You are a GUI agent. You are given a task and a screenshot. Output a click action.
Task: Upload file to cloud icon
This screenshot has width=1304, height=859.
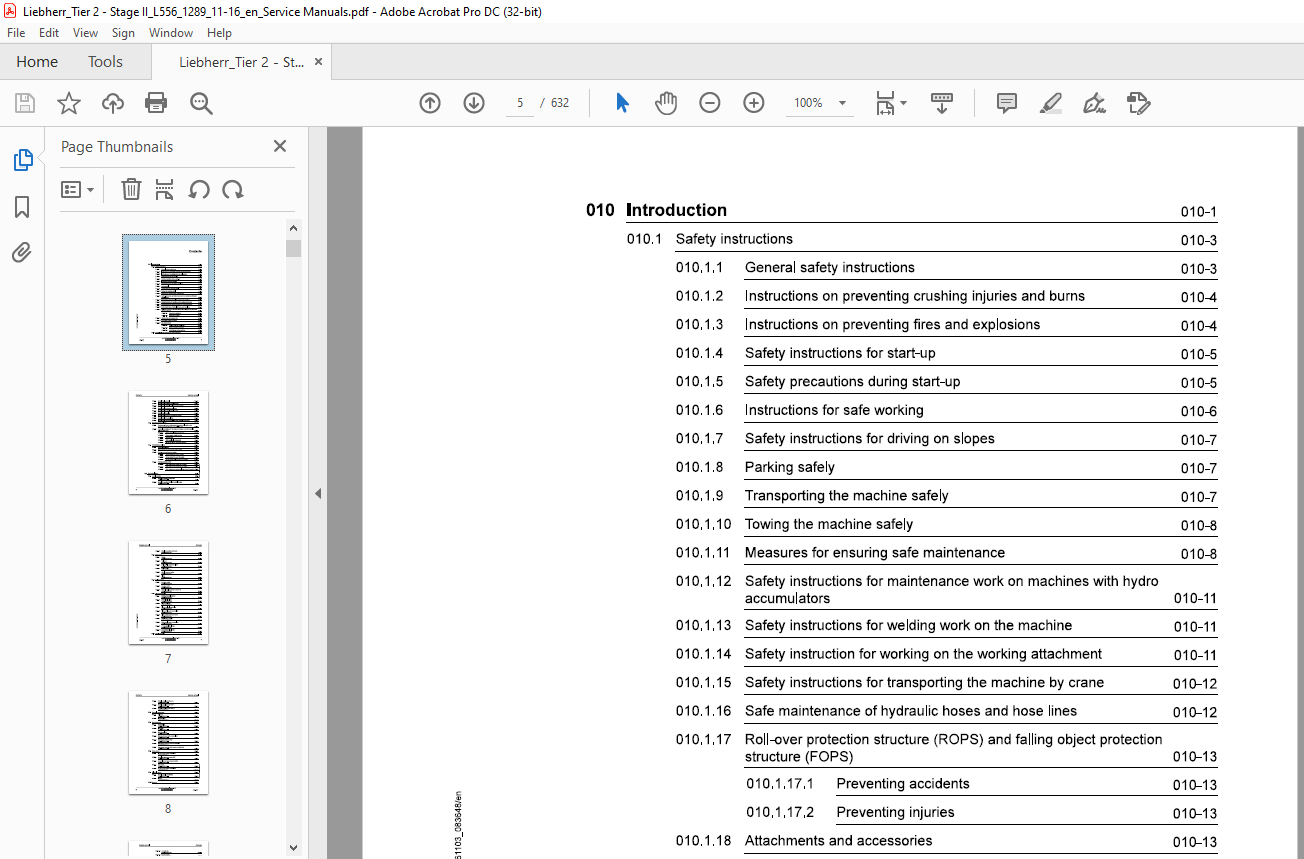point(113,103)
